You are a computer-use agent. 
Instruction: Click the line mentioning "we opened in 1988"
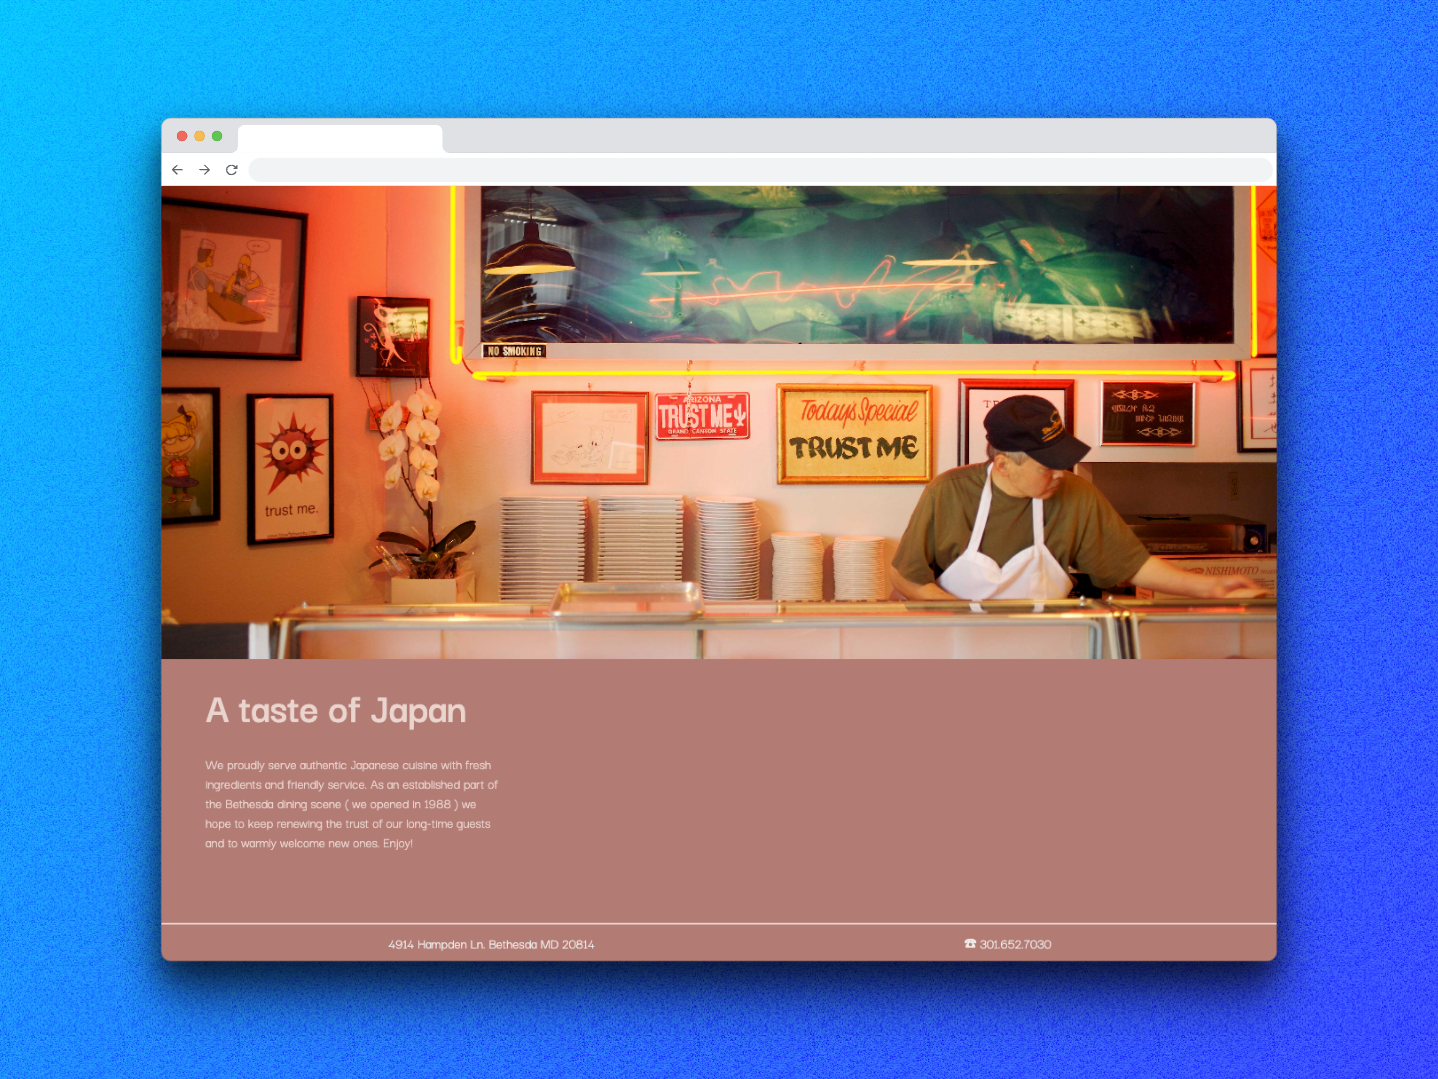[341, 804]
